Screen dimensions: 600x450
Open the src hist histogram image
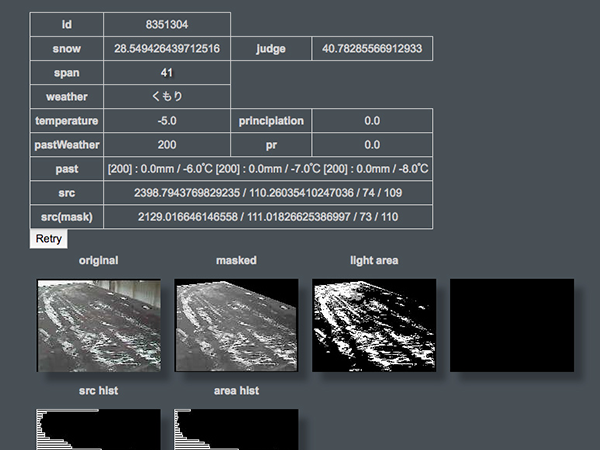tap(98, 429)
